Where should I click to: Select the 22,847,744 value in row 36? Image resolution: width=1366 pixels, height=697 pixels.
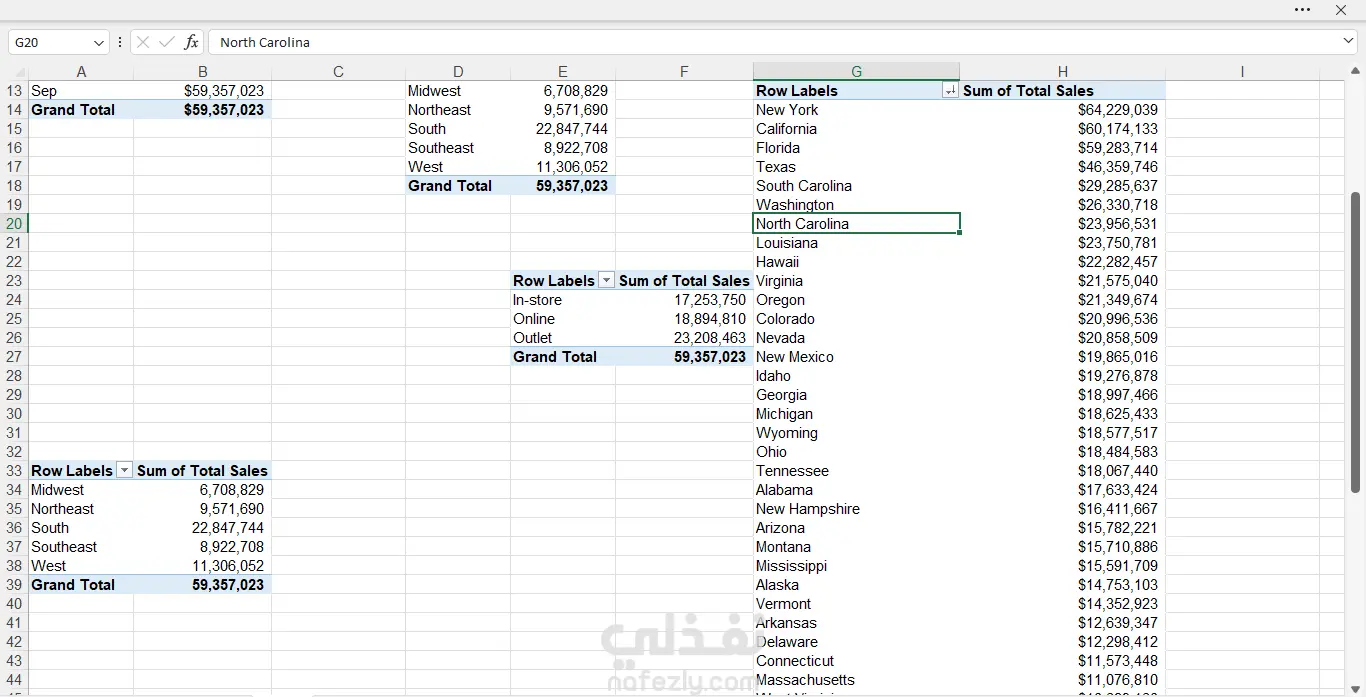tap(203, 528)
